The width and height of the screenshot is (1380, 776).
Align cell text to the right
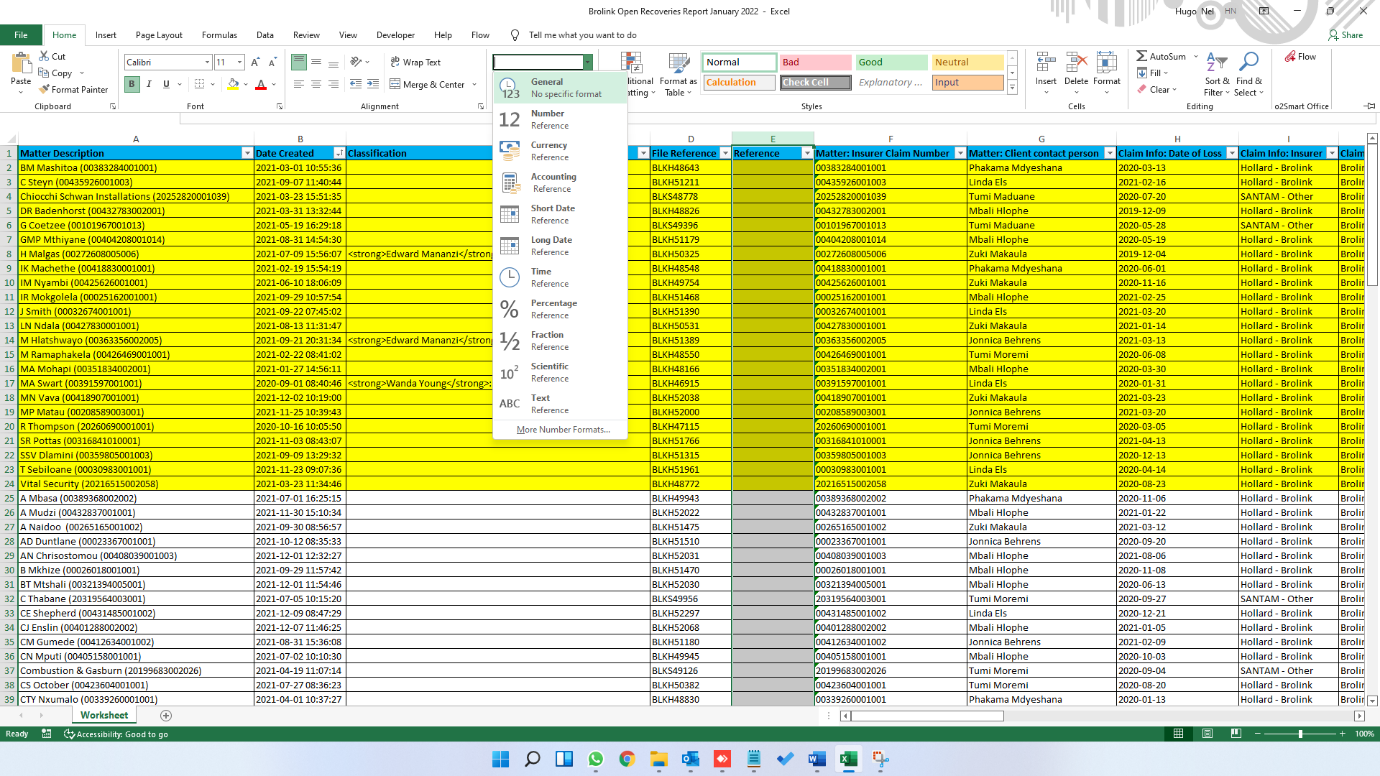click(x=331, y=85)
